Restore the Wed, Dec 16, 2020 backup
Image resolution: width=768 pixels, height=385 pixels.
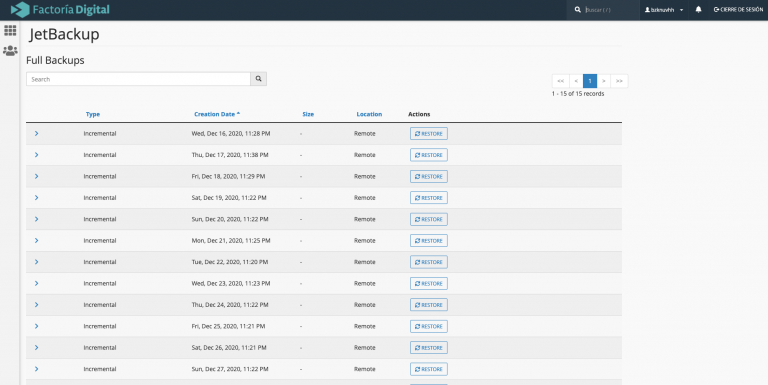click(x=429, y=134)
